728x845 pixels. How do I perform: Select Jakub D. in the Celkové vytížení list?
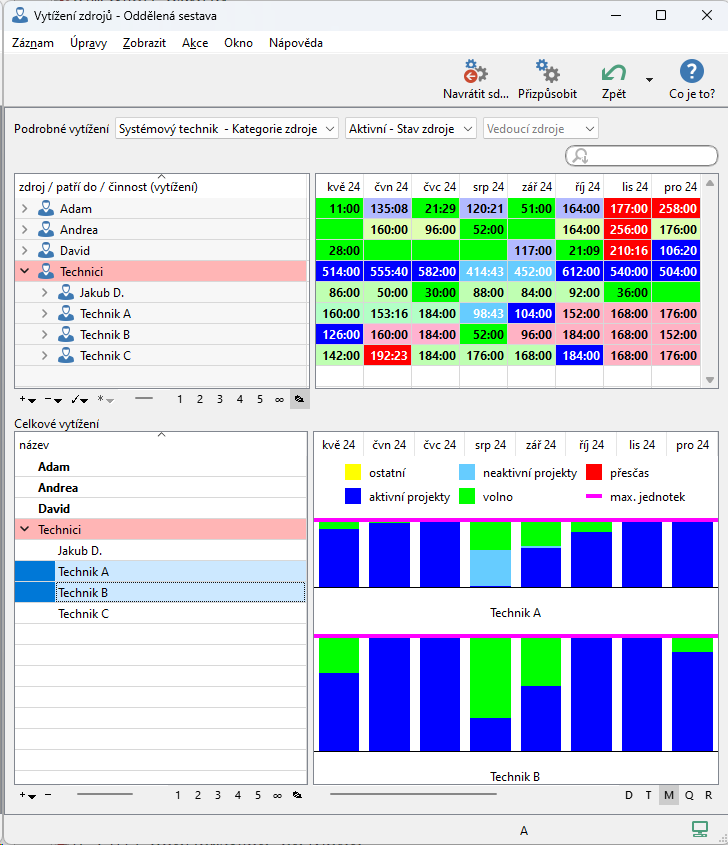pyautogui.click(x=80, y=551)
